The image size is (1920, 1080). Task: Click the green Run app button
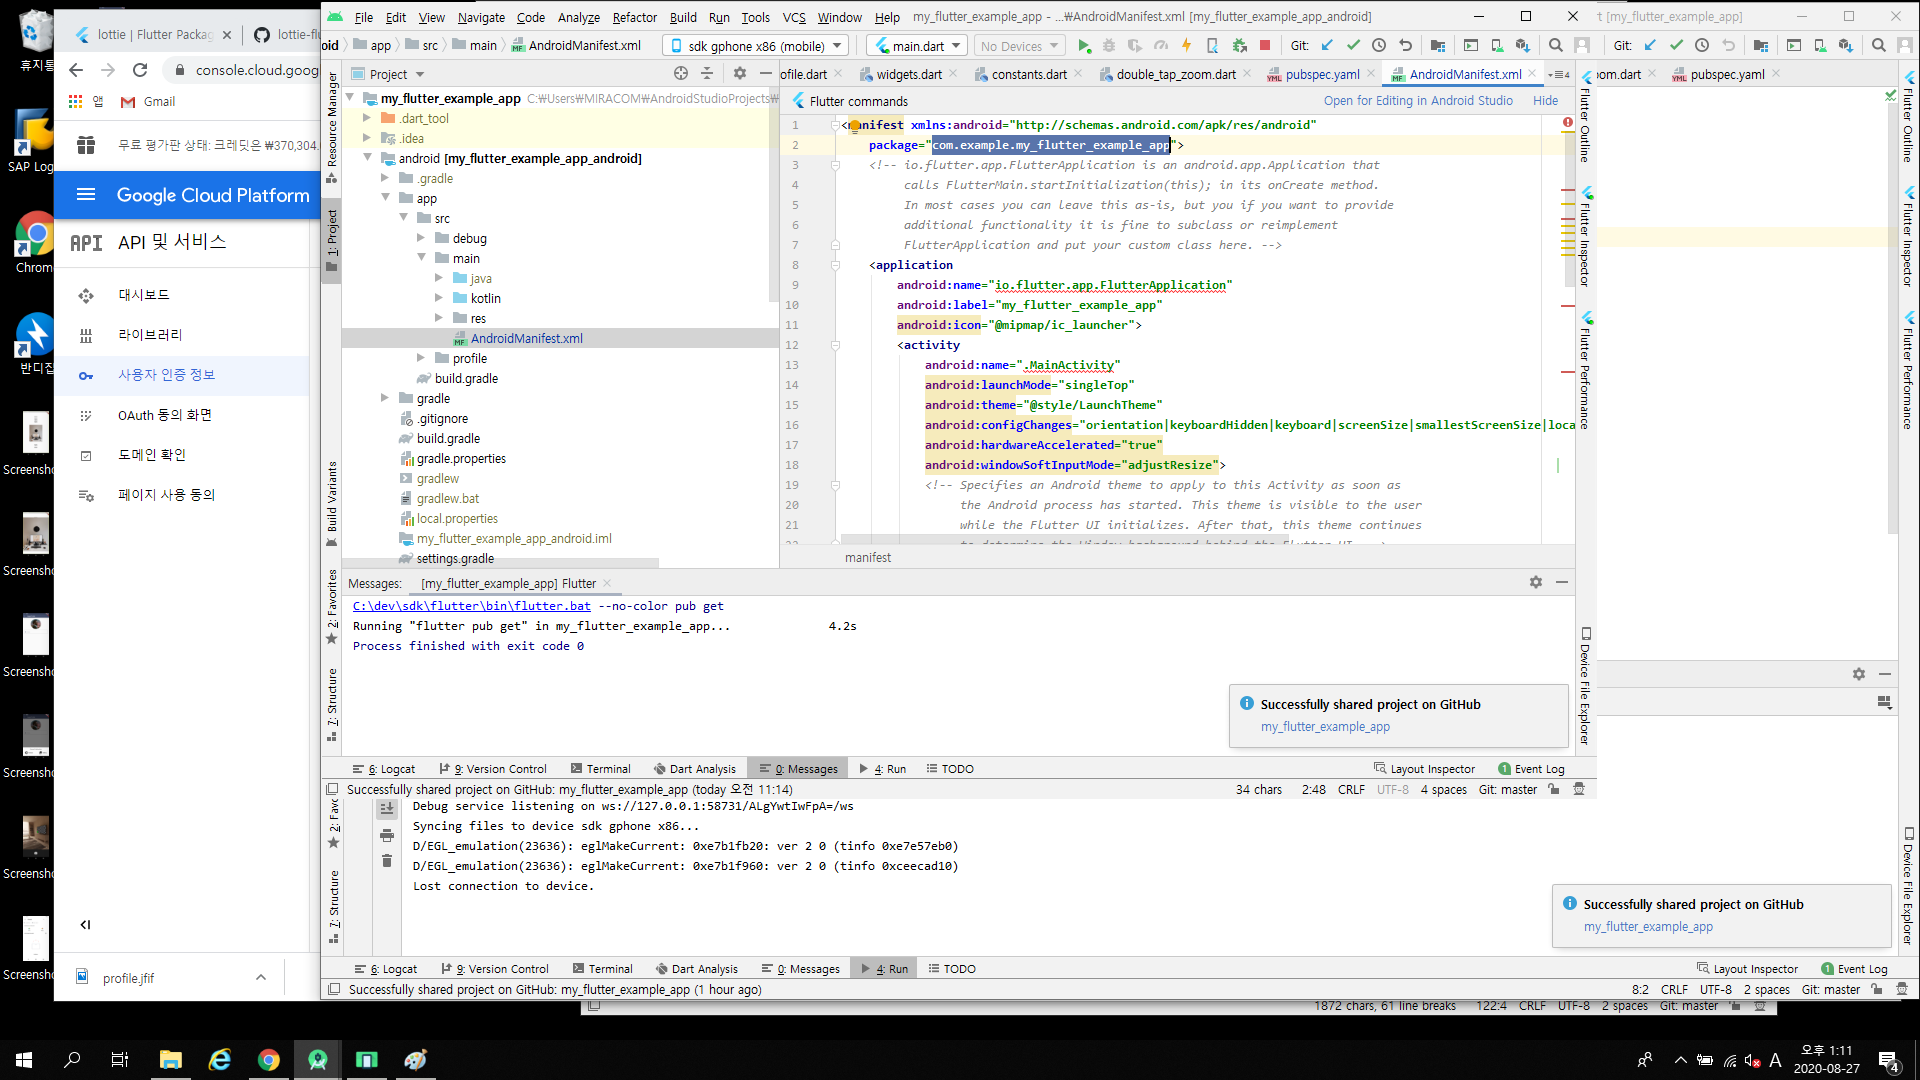[x=1084, y=46]
